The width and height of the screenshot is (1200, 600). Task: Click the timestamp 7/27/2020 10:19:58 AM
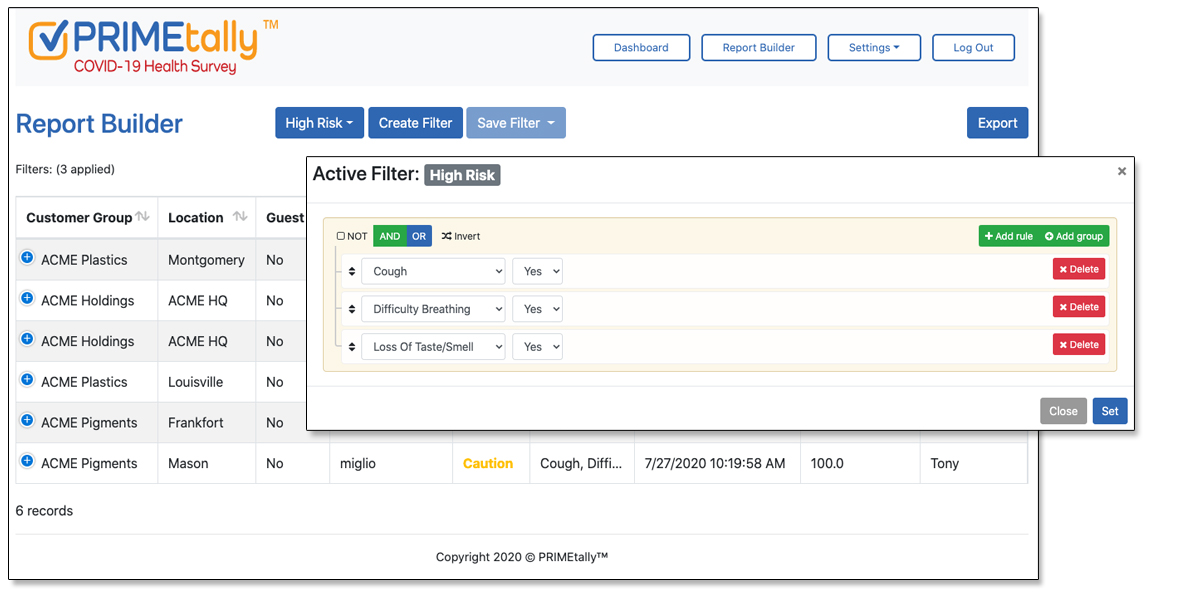(715, 464)
